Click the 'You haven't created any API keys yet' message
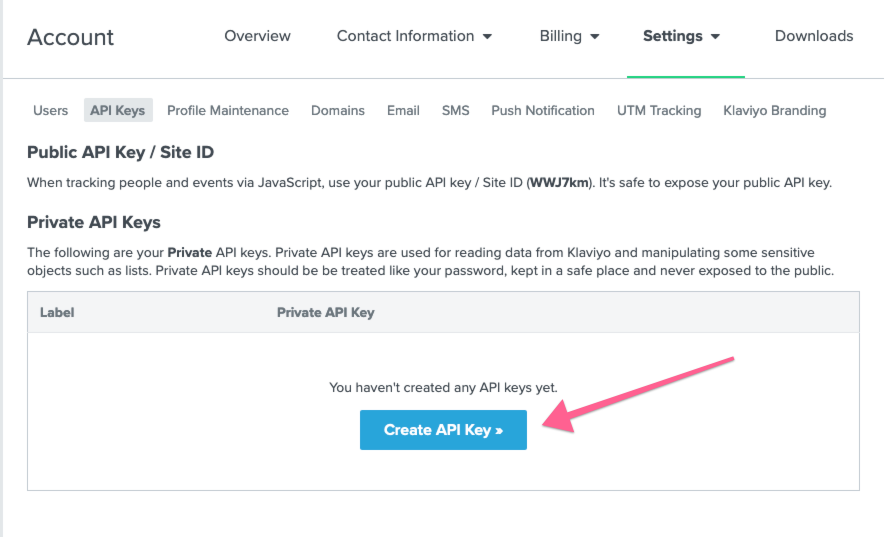The image size is (891, 537). point(443,388)
